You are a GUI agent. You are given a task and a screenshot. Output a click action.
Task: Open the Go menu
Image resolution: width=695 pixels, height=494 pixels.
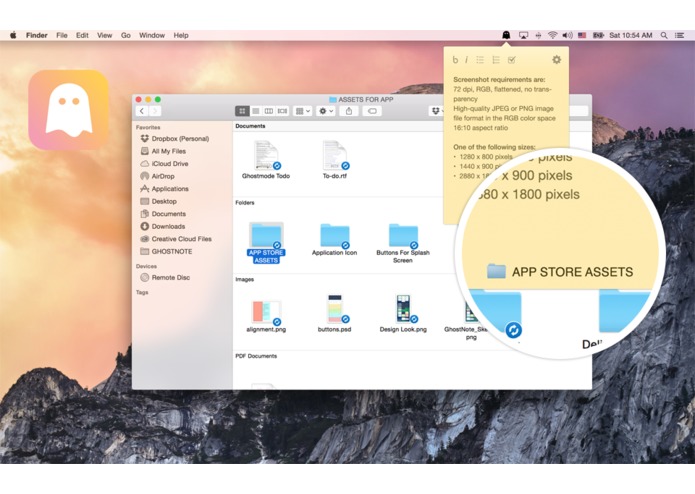click(x=126, y=35)
